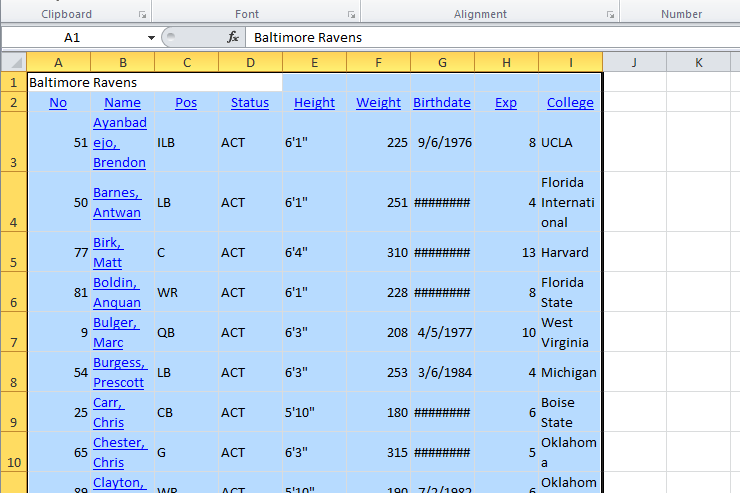Image resolution: width=740 pixels, height=493 pixels.
Task: Select column I header
Action: 571,62
